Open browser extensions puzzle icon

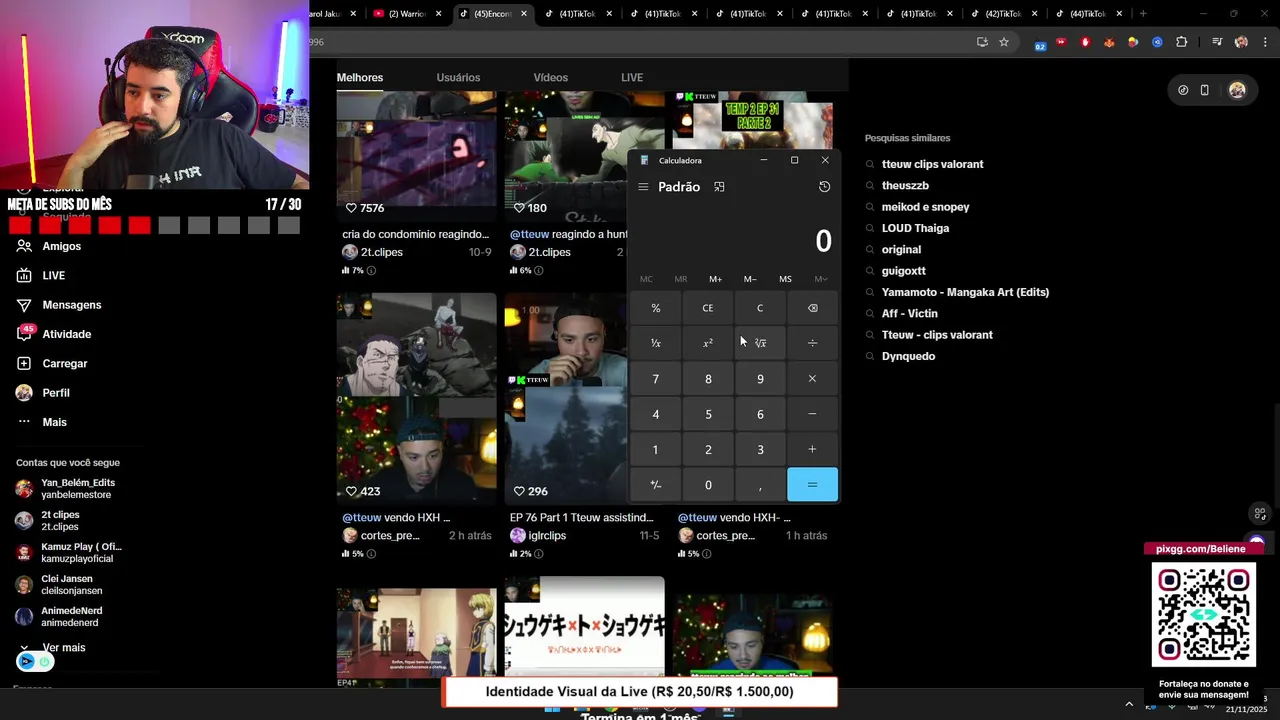pyautogui.click(x=1182, y=42)
